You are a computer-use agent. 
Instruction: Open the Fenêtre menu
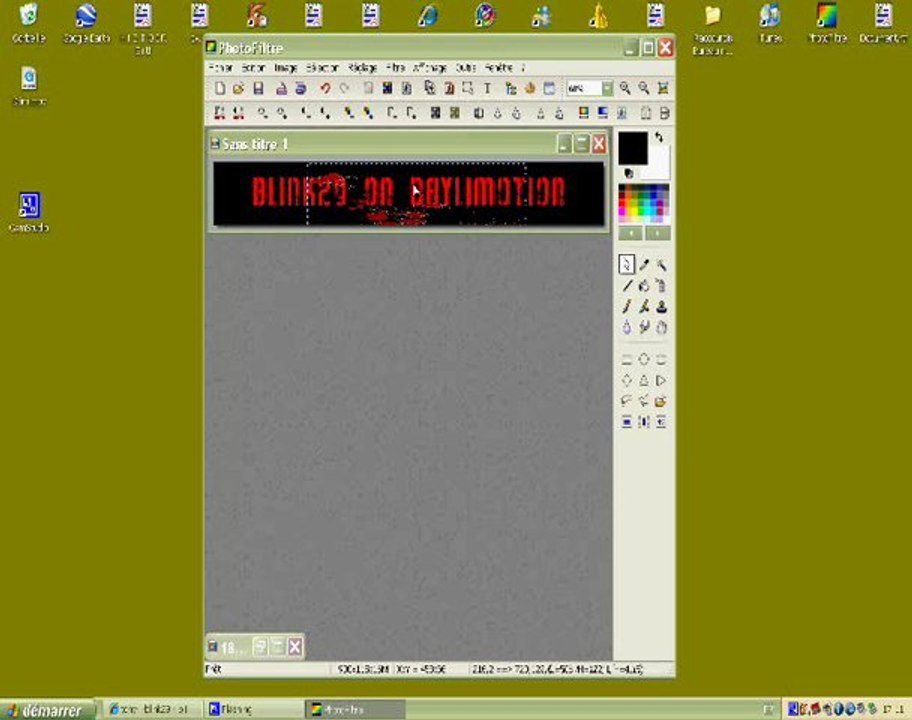499,68
